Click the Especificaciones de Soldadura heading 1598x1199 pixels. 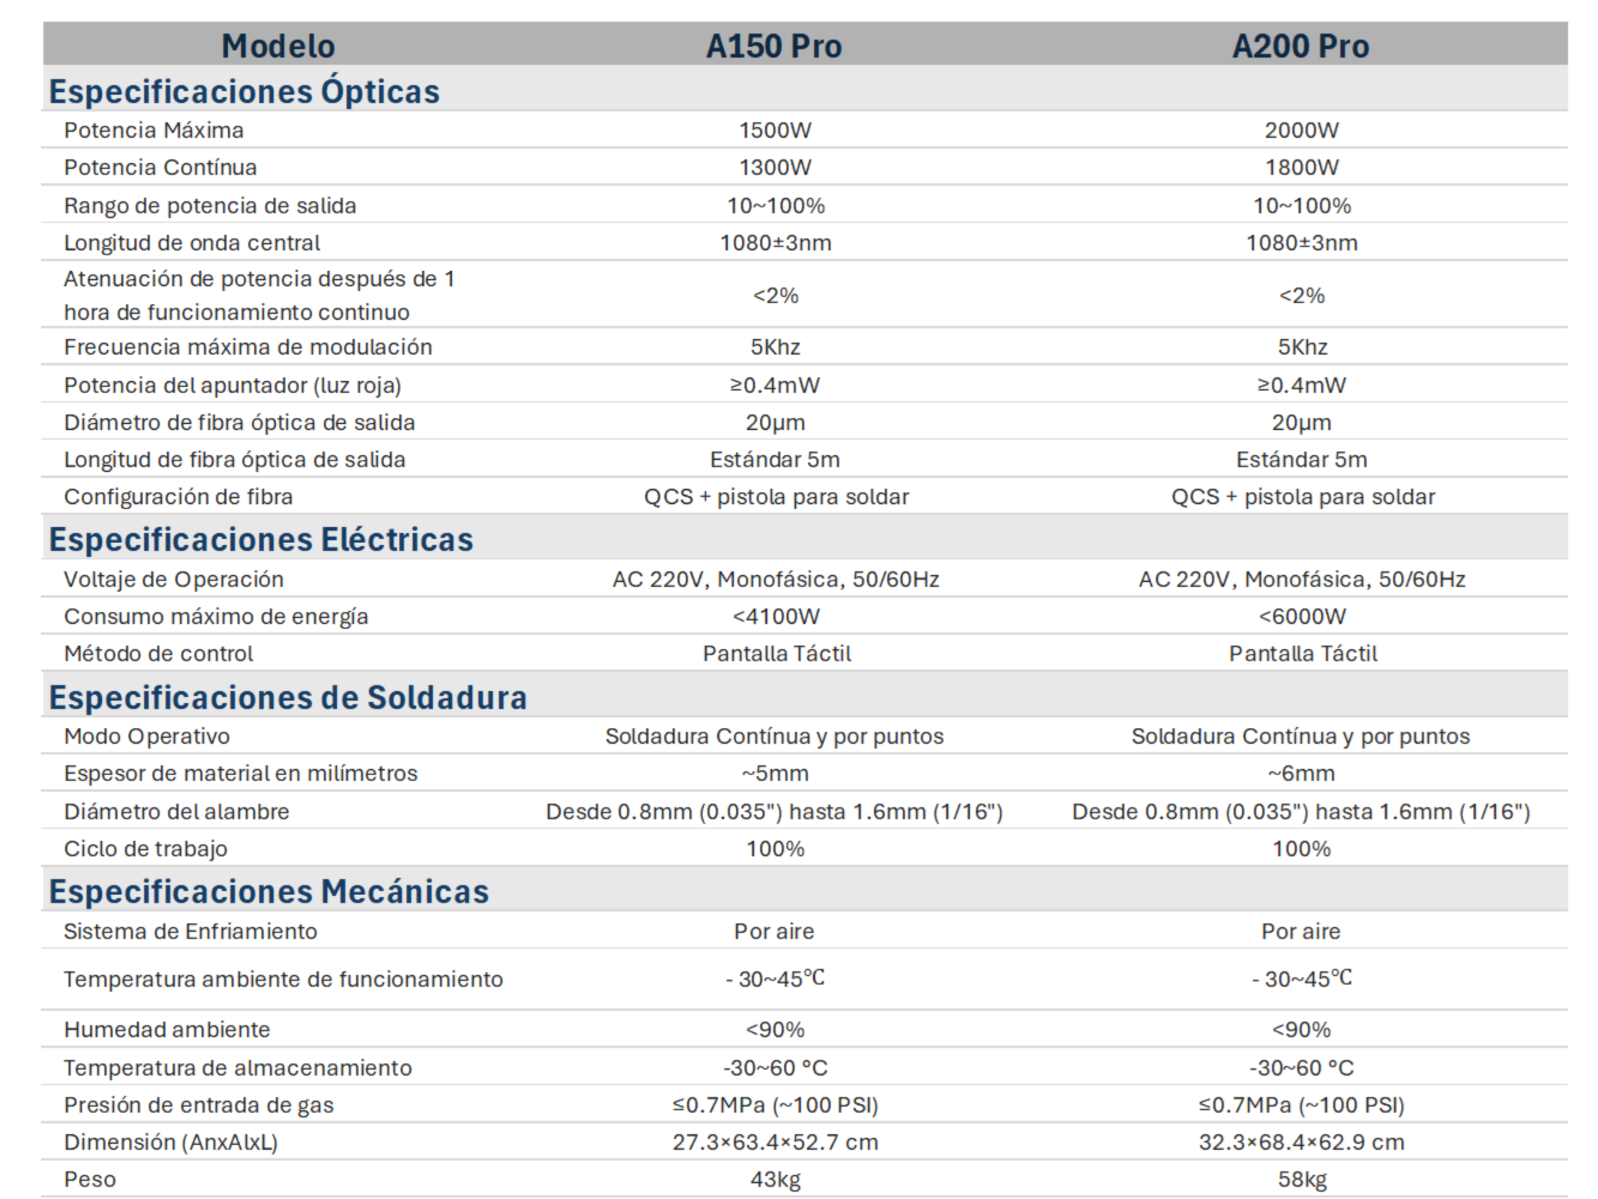tap(288, 697)
